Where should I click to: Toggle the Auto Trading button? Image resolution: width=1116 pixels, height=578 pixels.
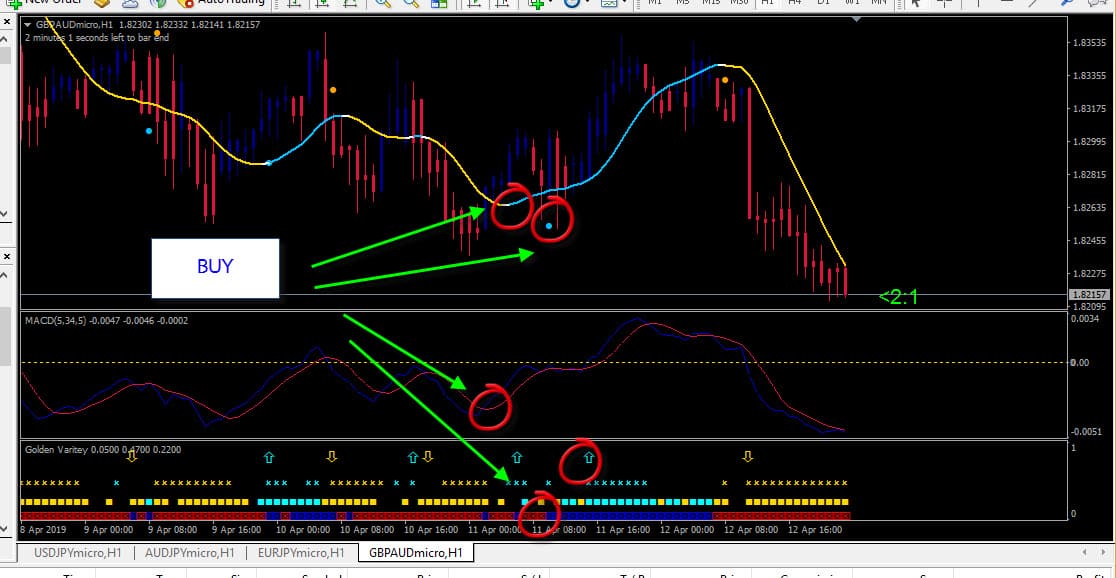click(221, 2)
